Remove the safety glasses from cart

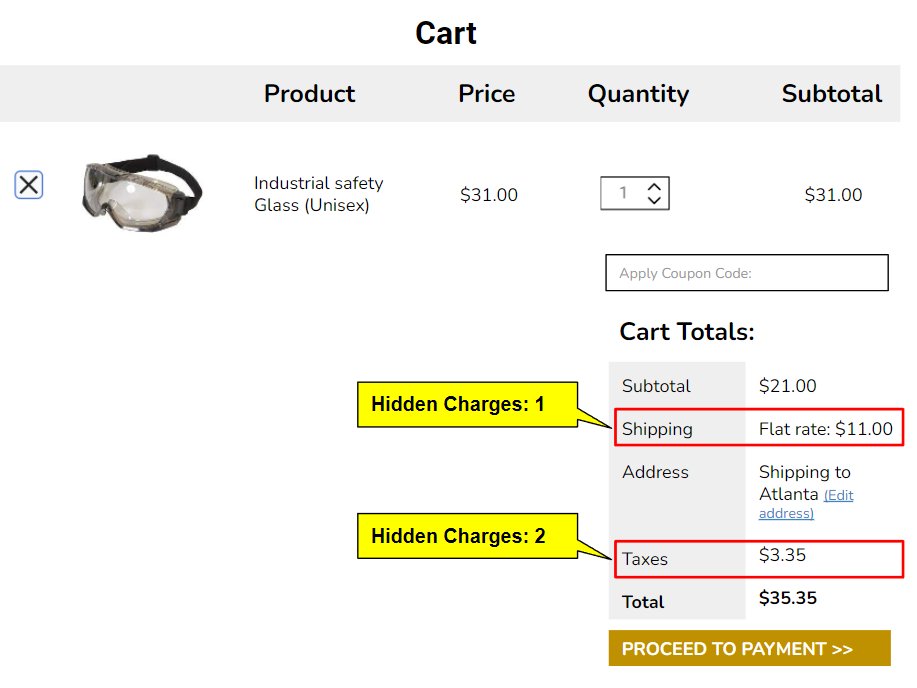(28, 184)
